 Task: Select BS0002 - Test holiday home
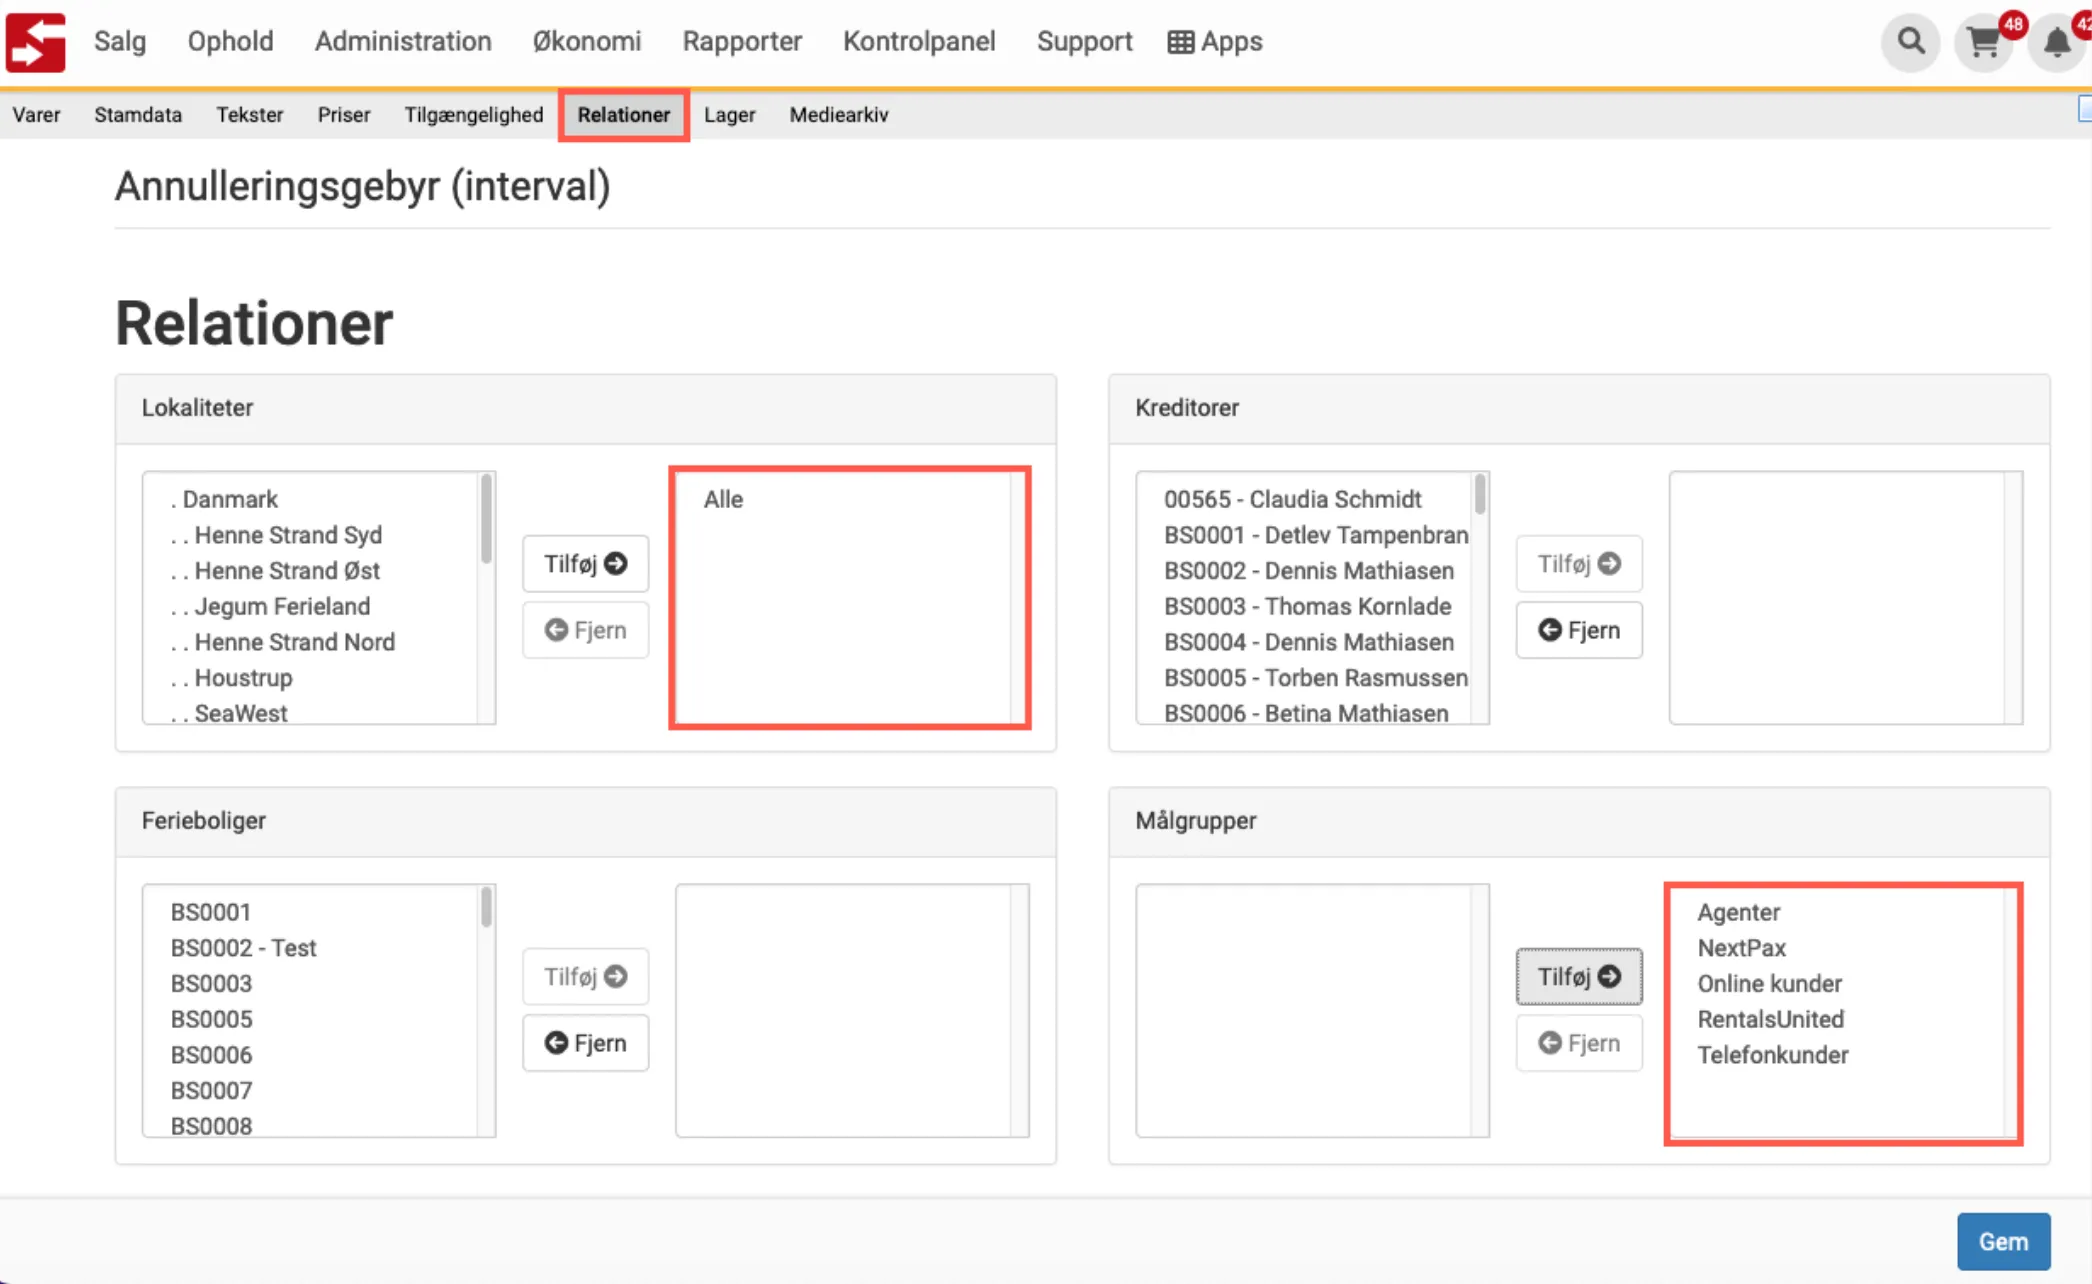243,948
